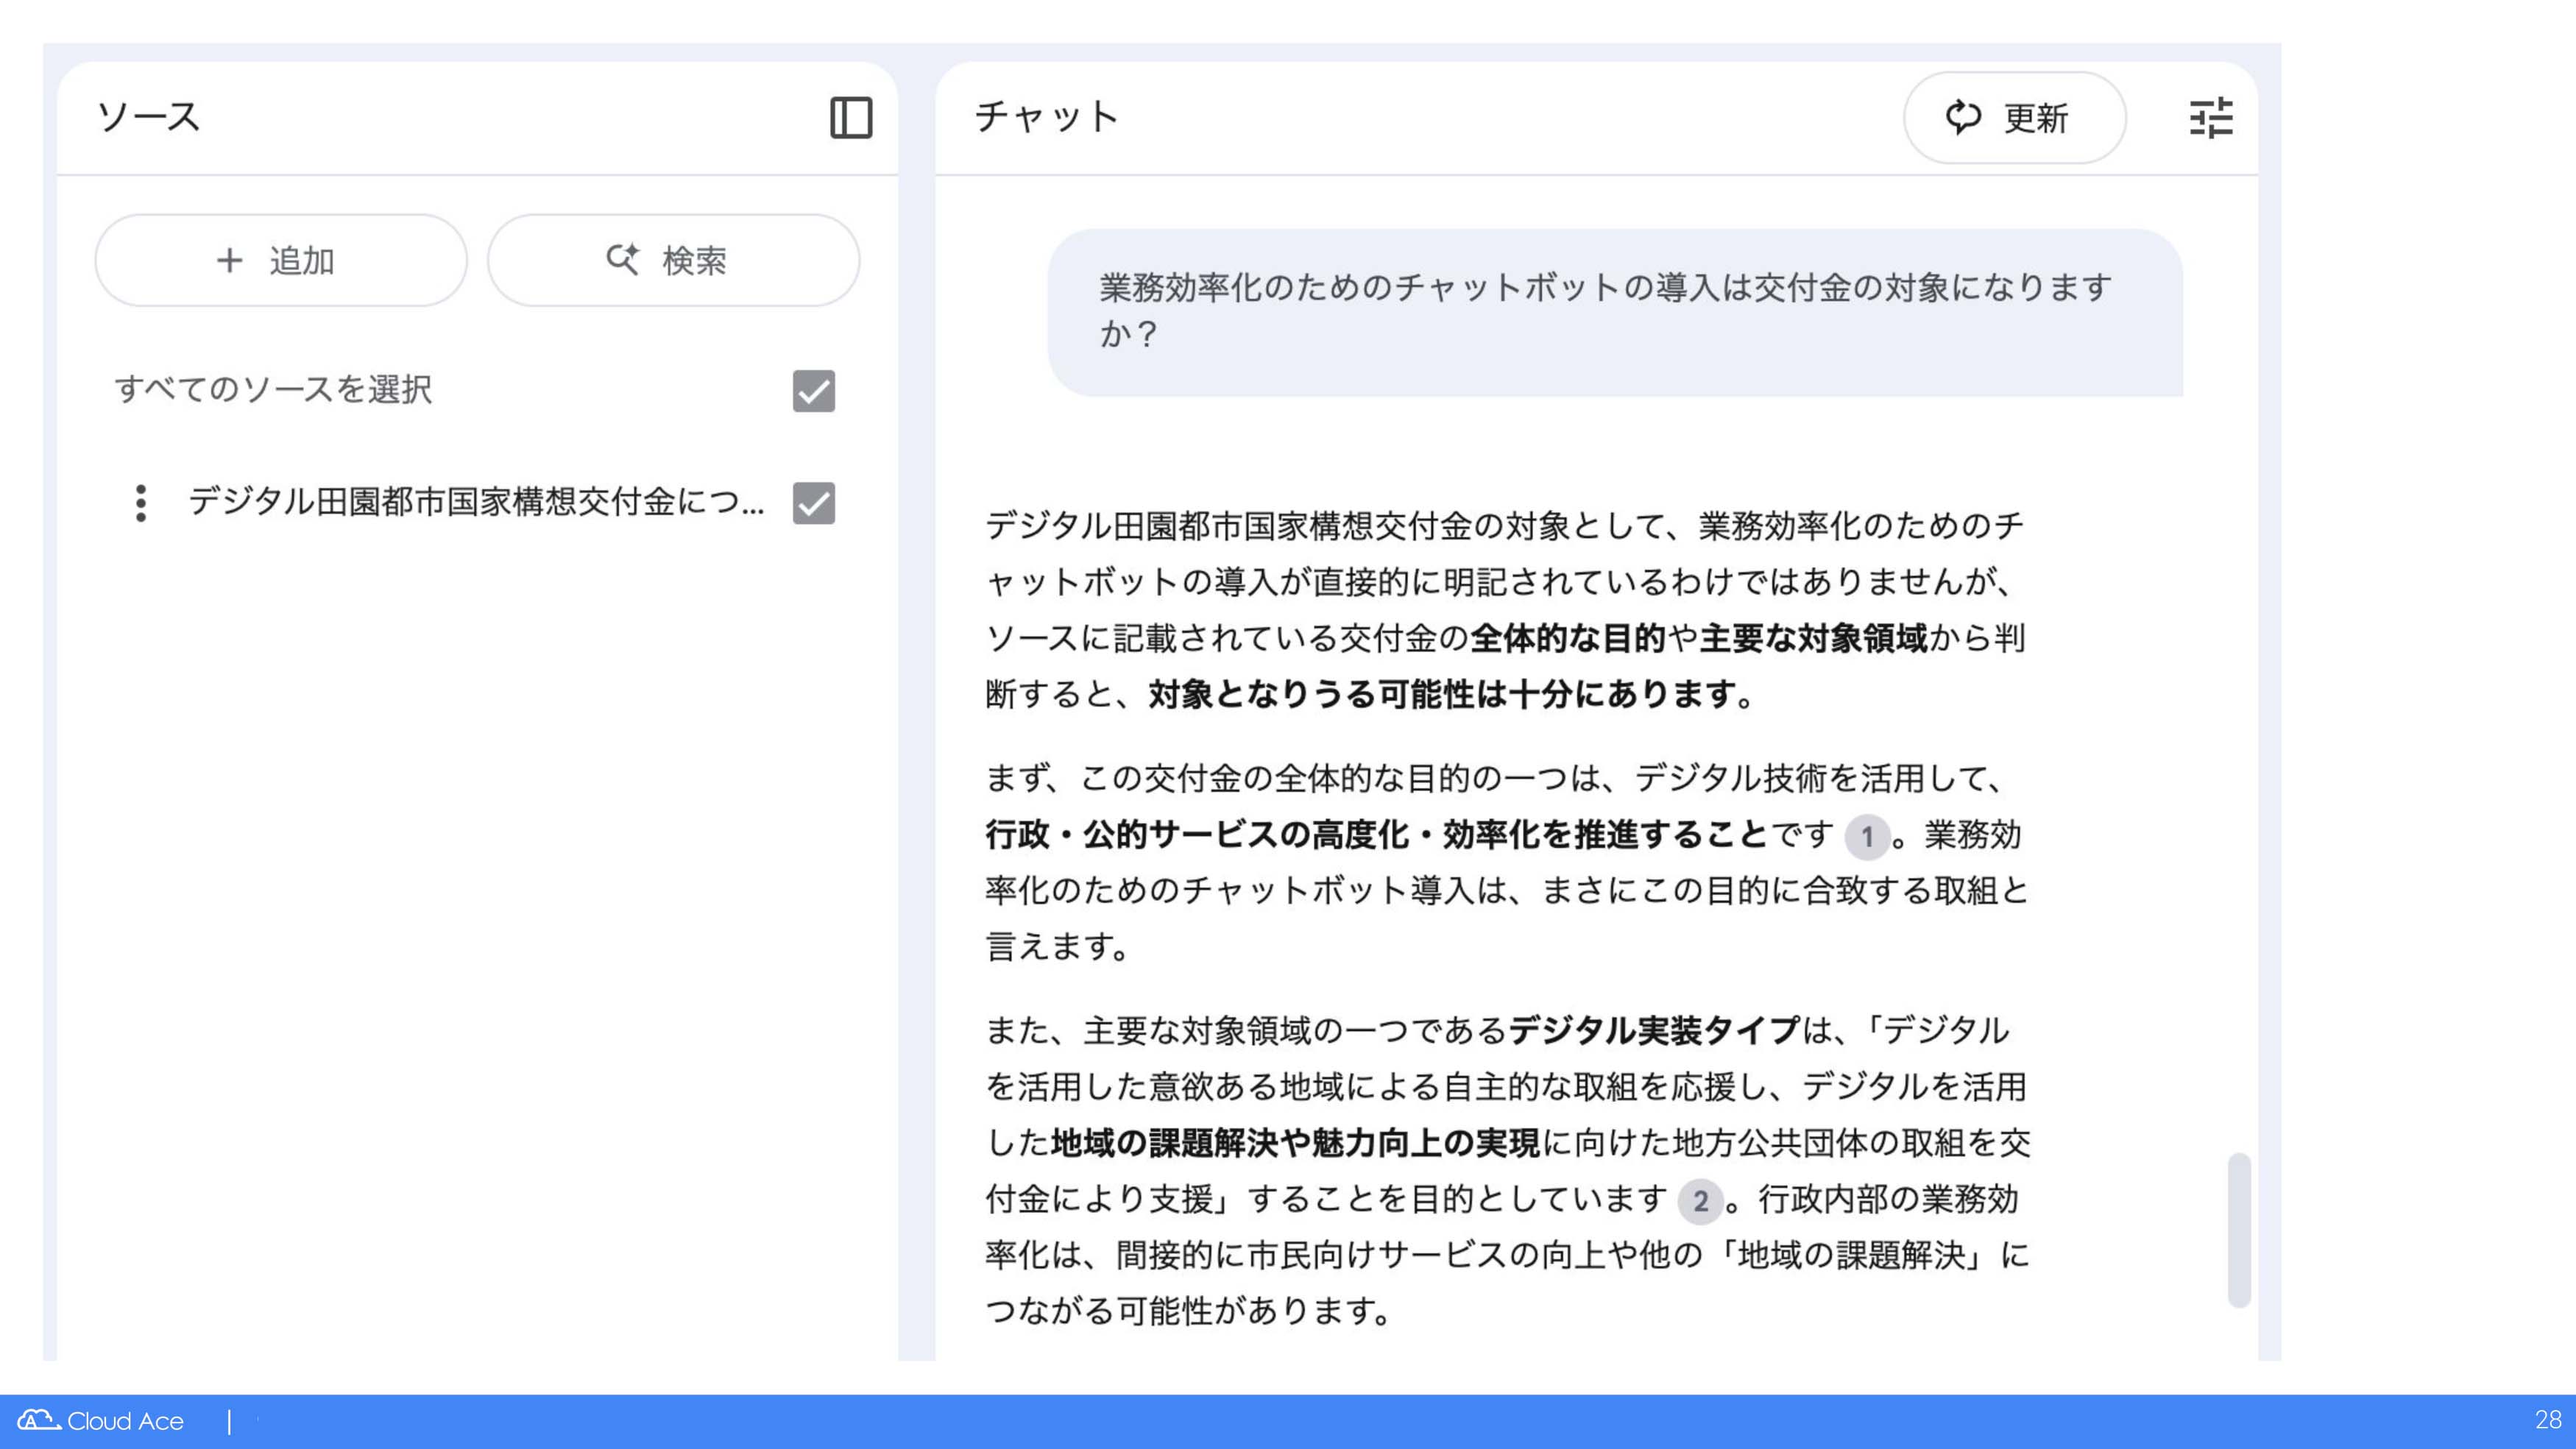Click citation badge number 2
Image resolution: width=2576 pixels, height=1449 pixels.
tap(1700, 1201)
